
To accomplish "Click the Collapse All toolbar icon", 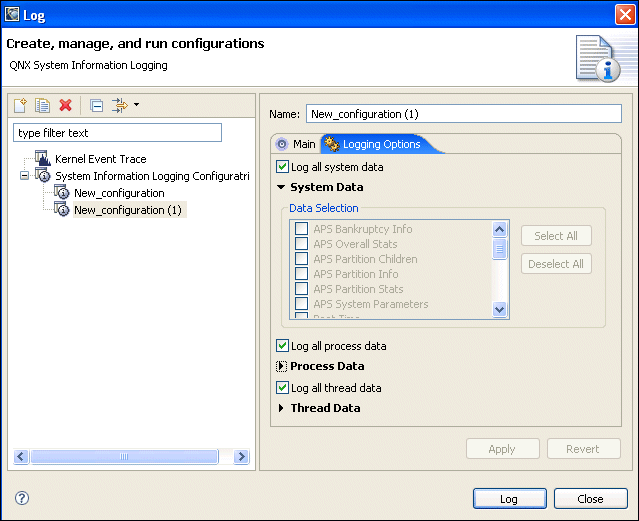I will pyautogui.click(x=96, y=105).
